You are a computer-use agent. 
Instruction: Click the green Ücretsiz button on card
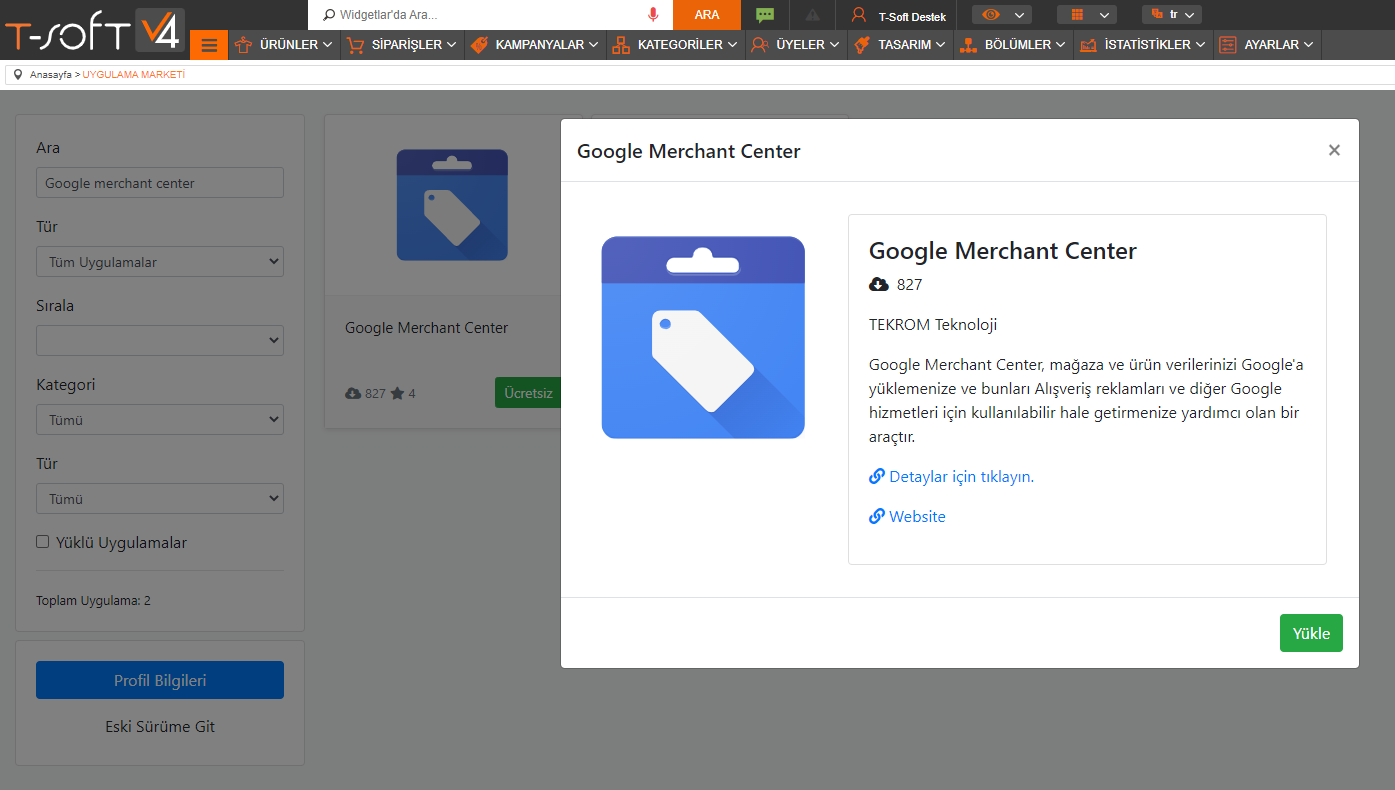(x=528, y=393)
